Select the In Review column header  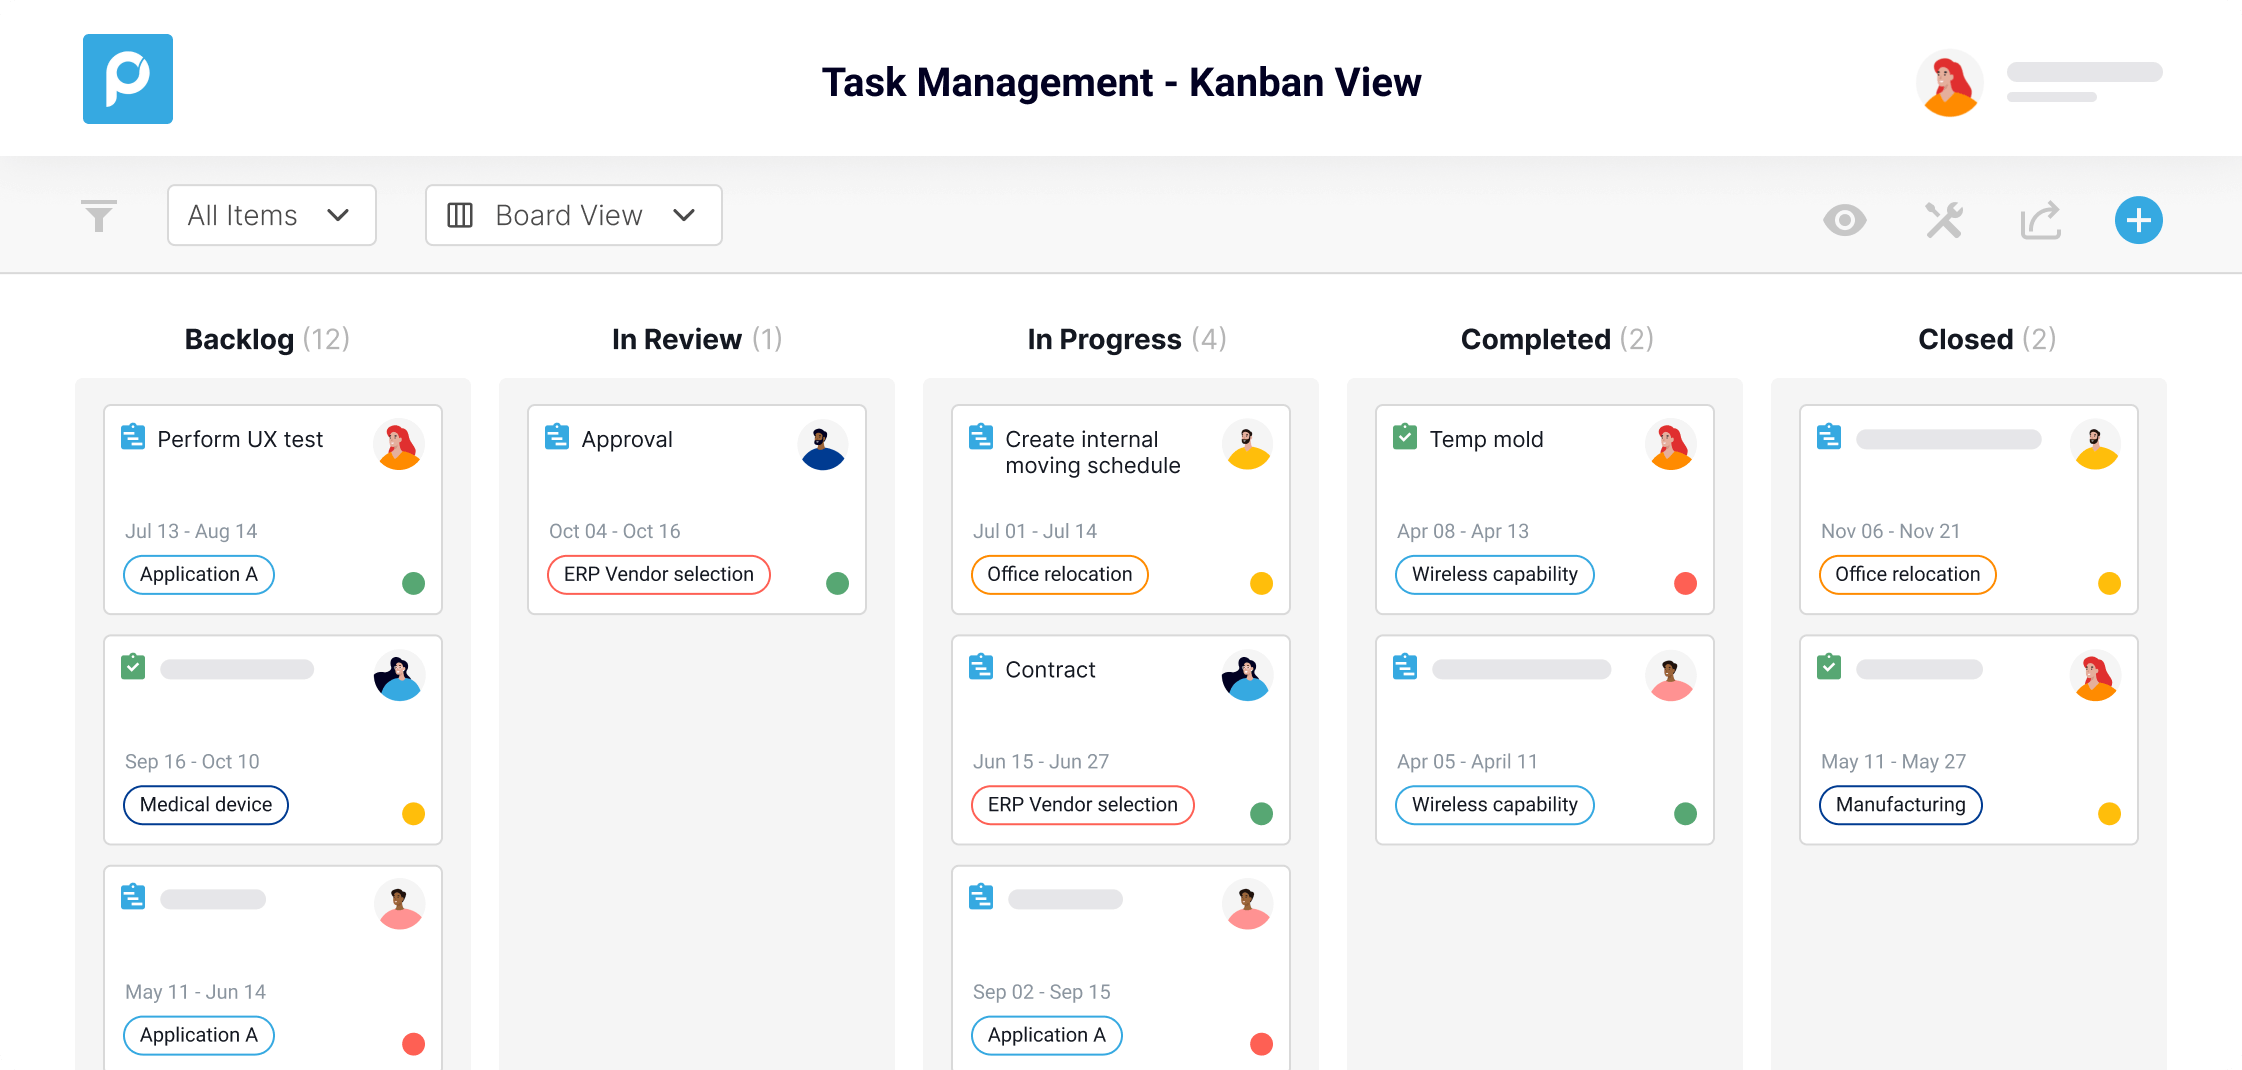pyautogui.click(x=696, y=339)
